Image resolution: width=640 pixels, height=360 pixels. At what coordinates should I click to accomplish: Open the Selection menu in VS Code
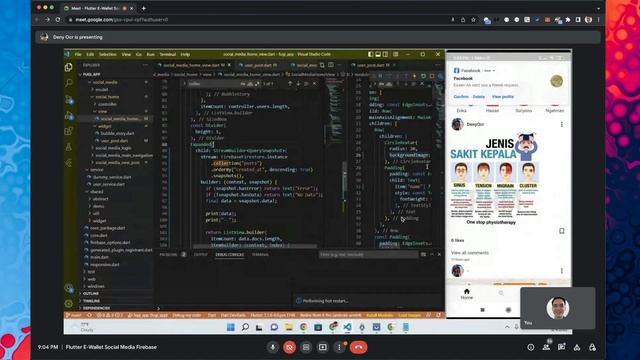[108, 54]
